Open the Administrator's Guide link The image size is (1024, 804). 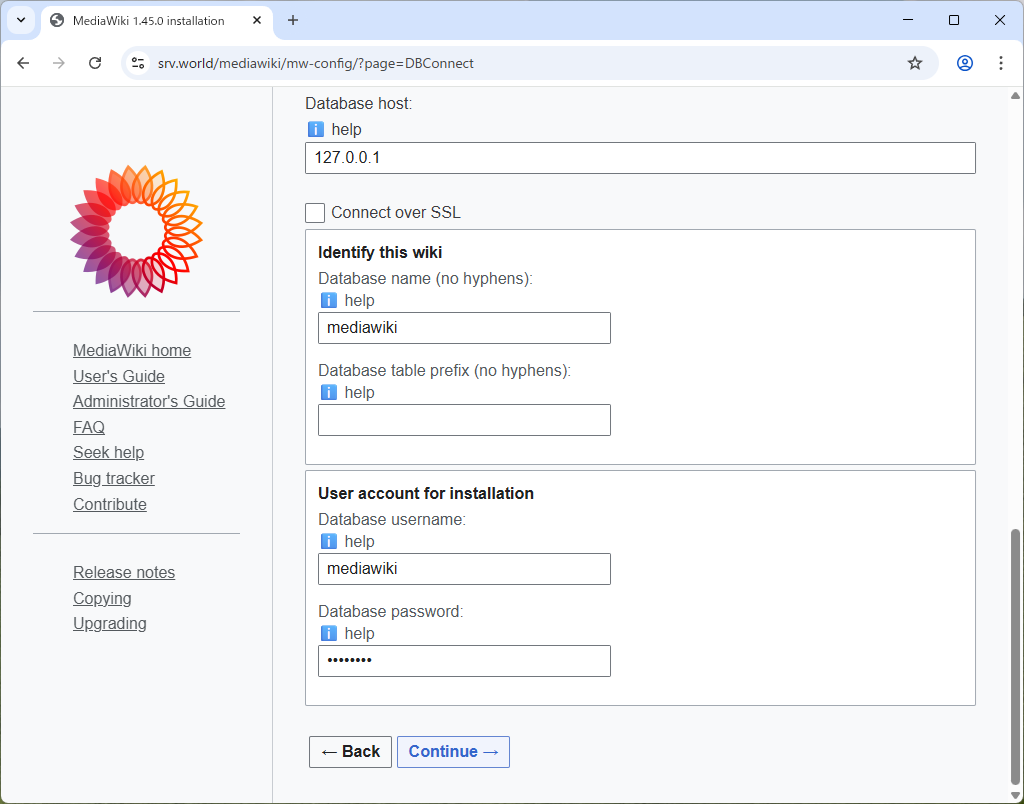click(148, 401)
